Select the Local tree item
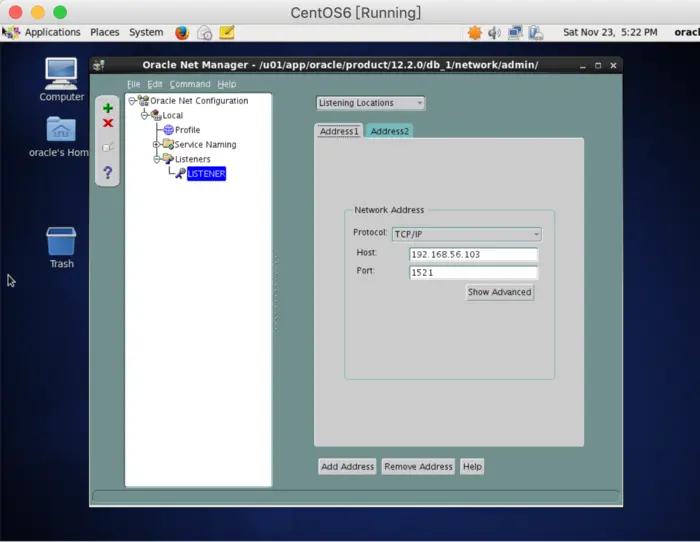This screenshot has width=700, height=542. [173, 115]
